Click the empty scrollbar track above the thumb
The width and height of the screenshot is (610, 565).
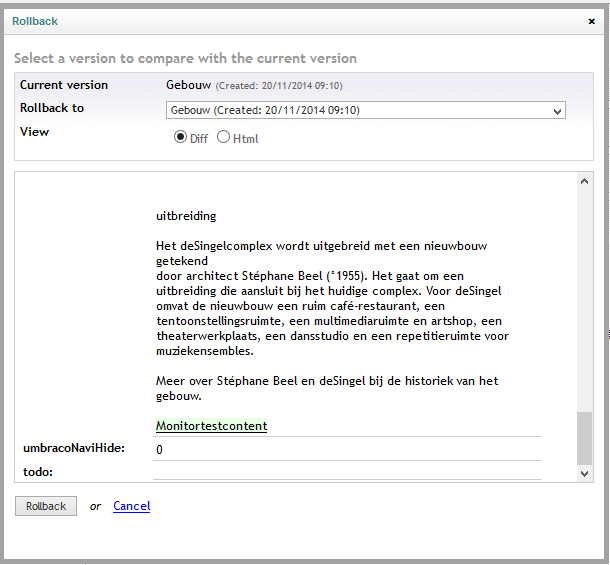[x=584, y=300]
